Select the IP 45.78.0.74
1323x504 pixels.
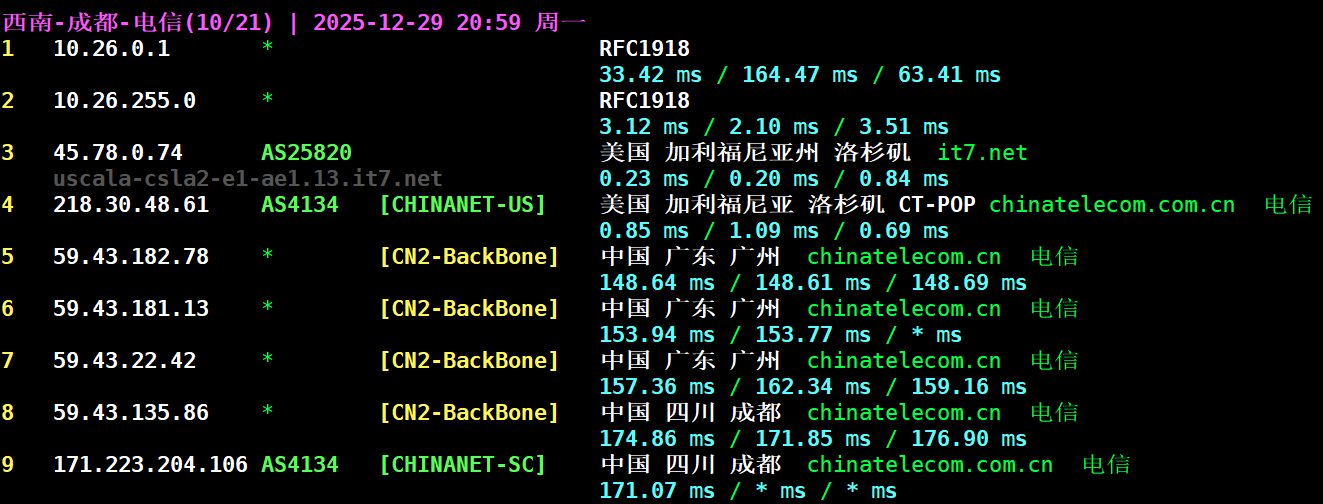pos(118,153)
